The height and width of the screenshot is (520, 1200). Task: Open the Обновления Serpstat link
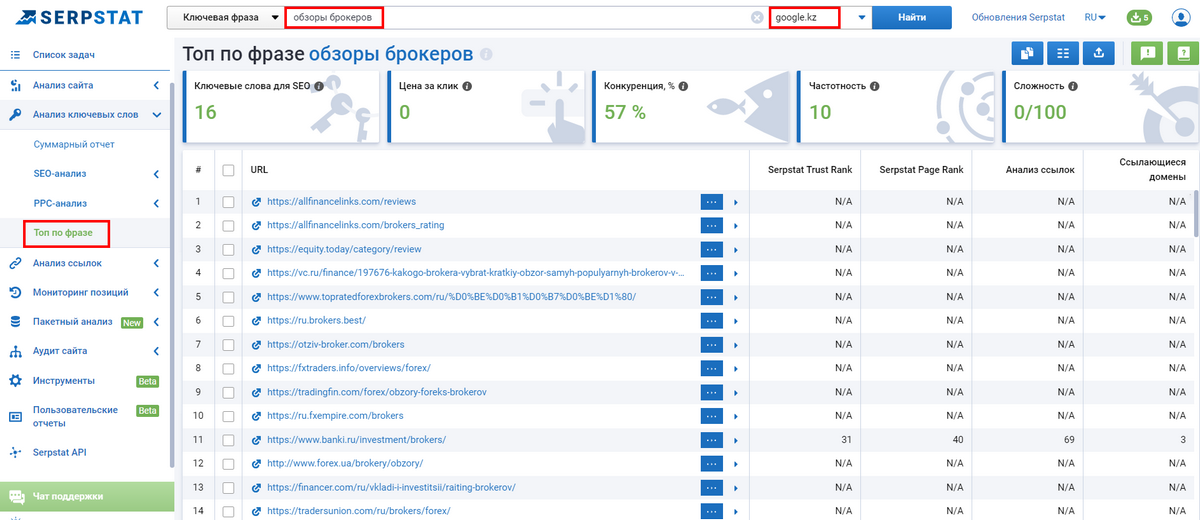1018,18
